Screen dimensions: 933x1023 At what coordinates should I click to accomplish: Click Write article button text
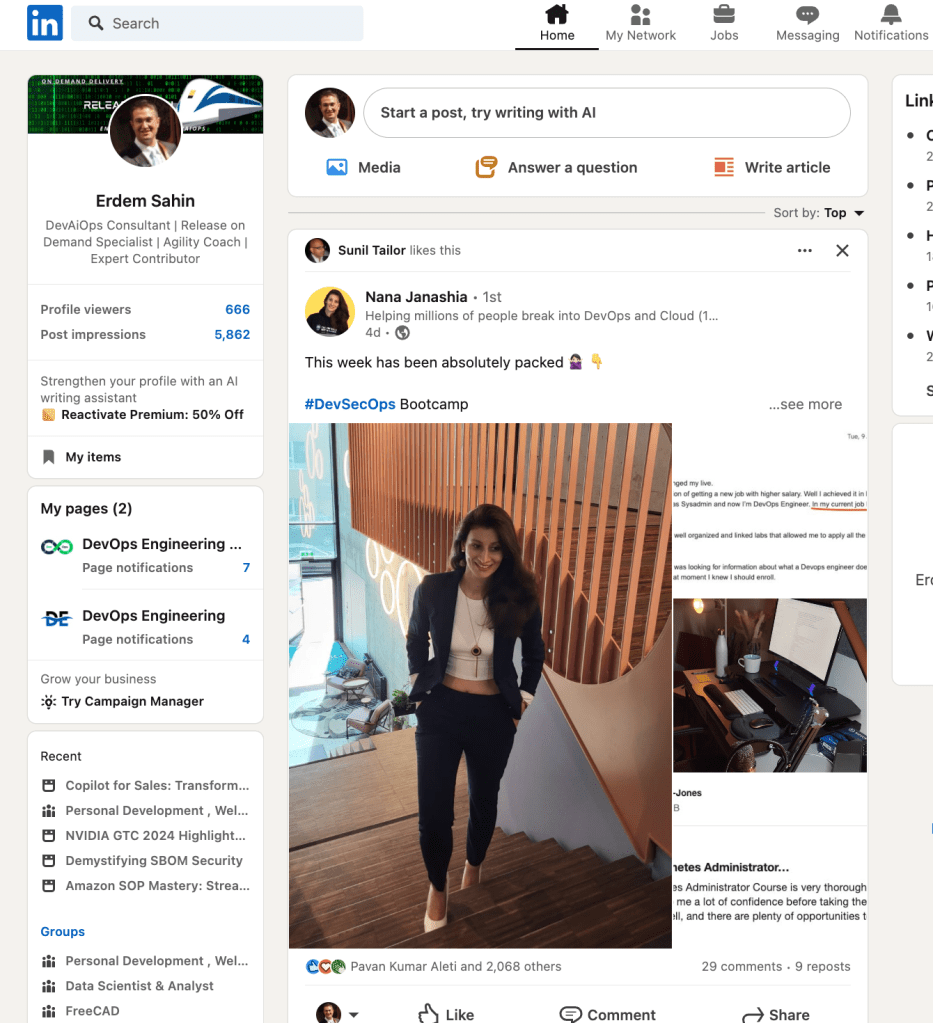coord(788,168)
